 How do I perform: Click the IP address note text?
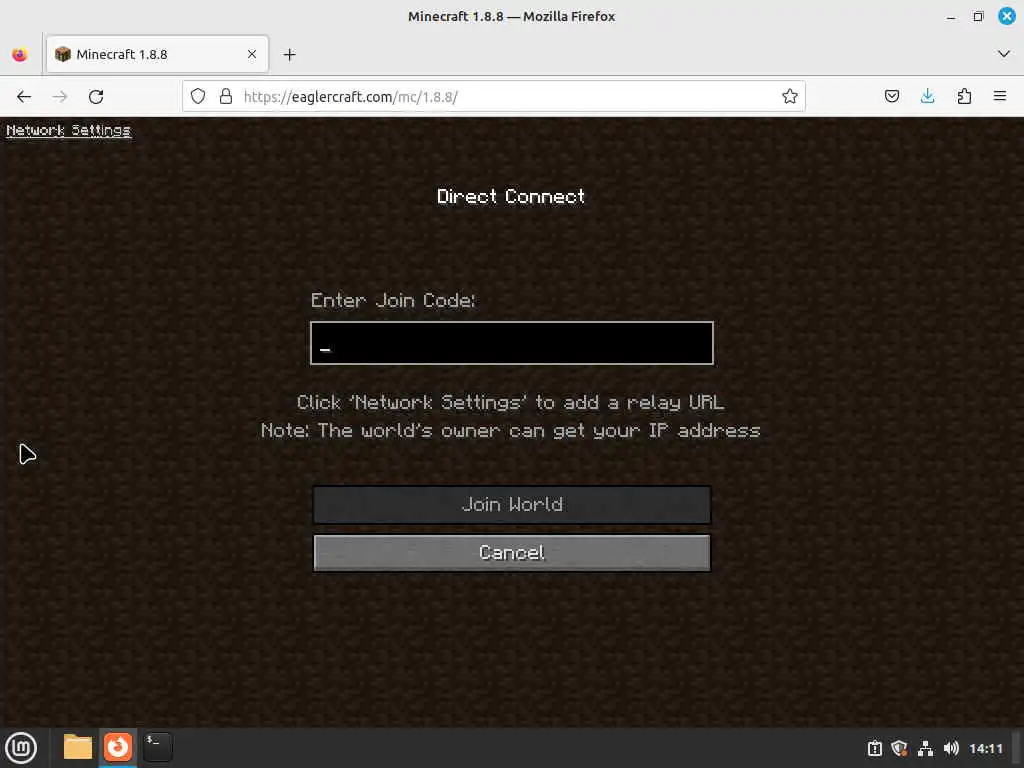[510, 430]
